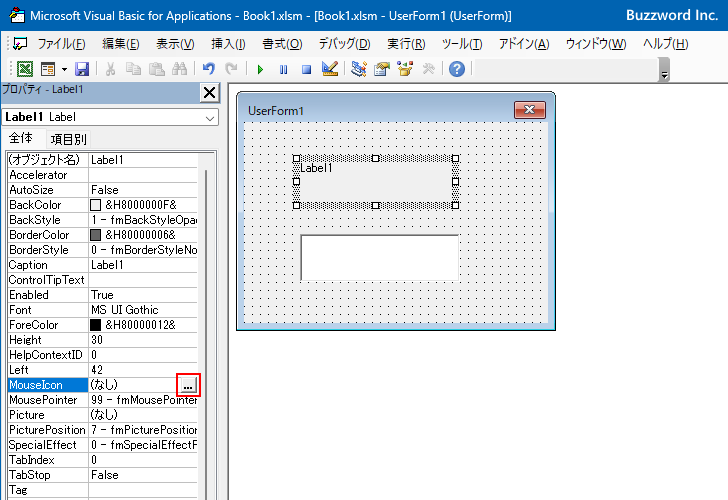Open the 表示(V) menu
The image size is (728, 500).
pyautogui.click(x=175, y=44)
